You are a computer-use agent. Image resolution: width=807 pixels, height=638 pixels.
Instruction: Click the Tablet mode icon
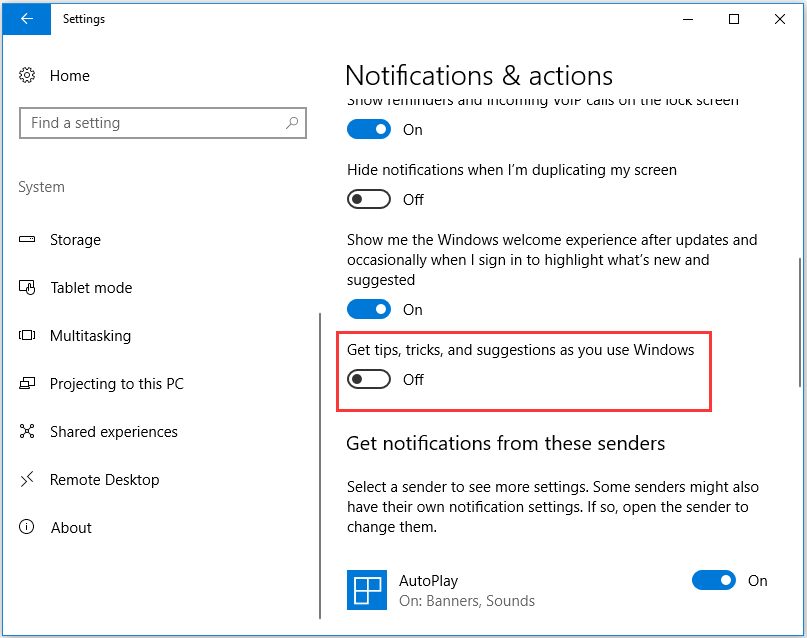click(x=28, y=288)
